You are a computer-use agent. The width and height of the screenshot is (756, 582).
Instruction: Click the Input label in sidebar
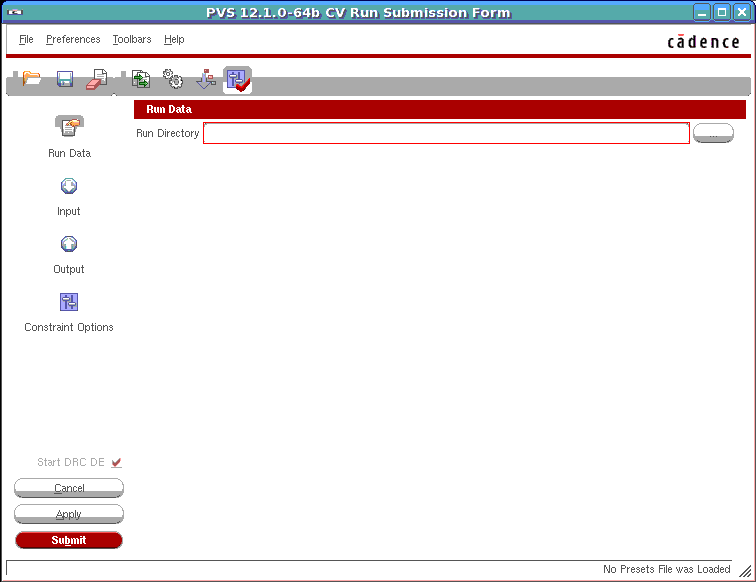[x=68, y=212]
